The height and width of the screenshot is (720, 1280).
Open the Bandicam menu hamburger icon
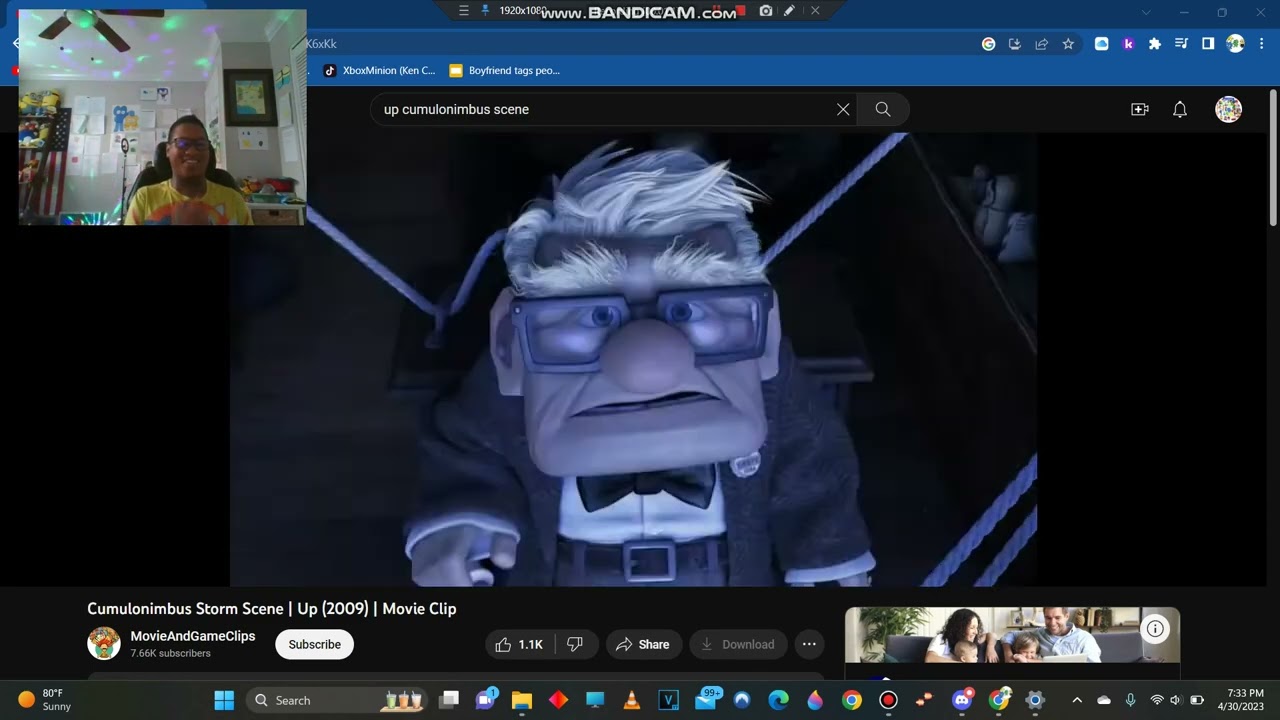coord(463,10)
